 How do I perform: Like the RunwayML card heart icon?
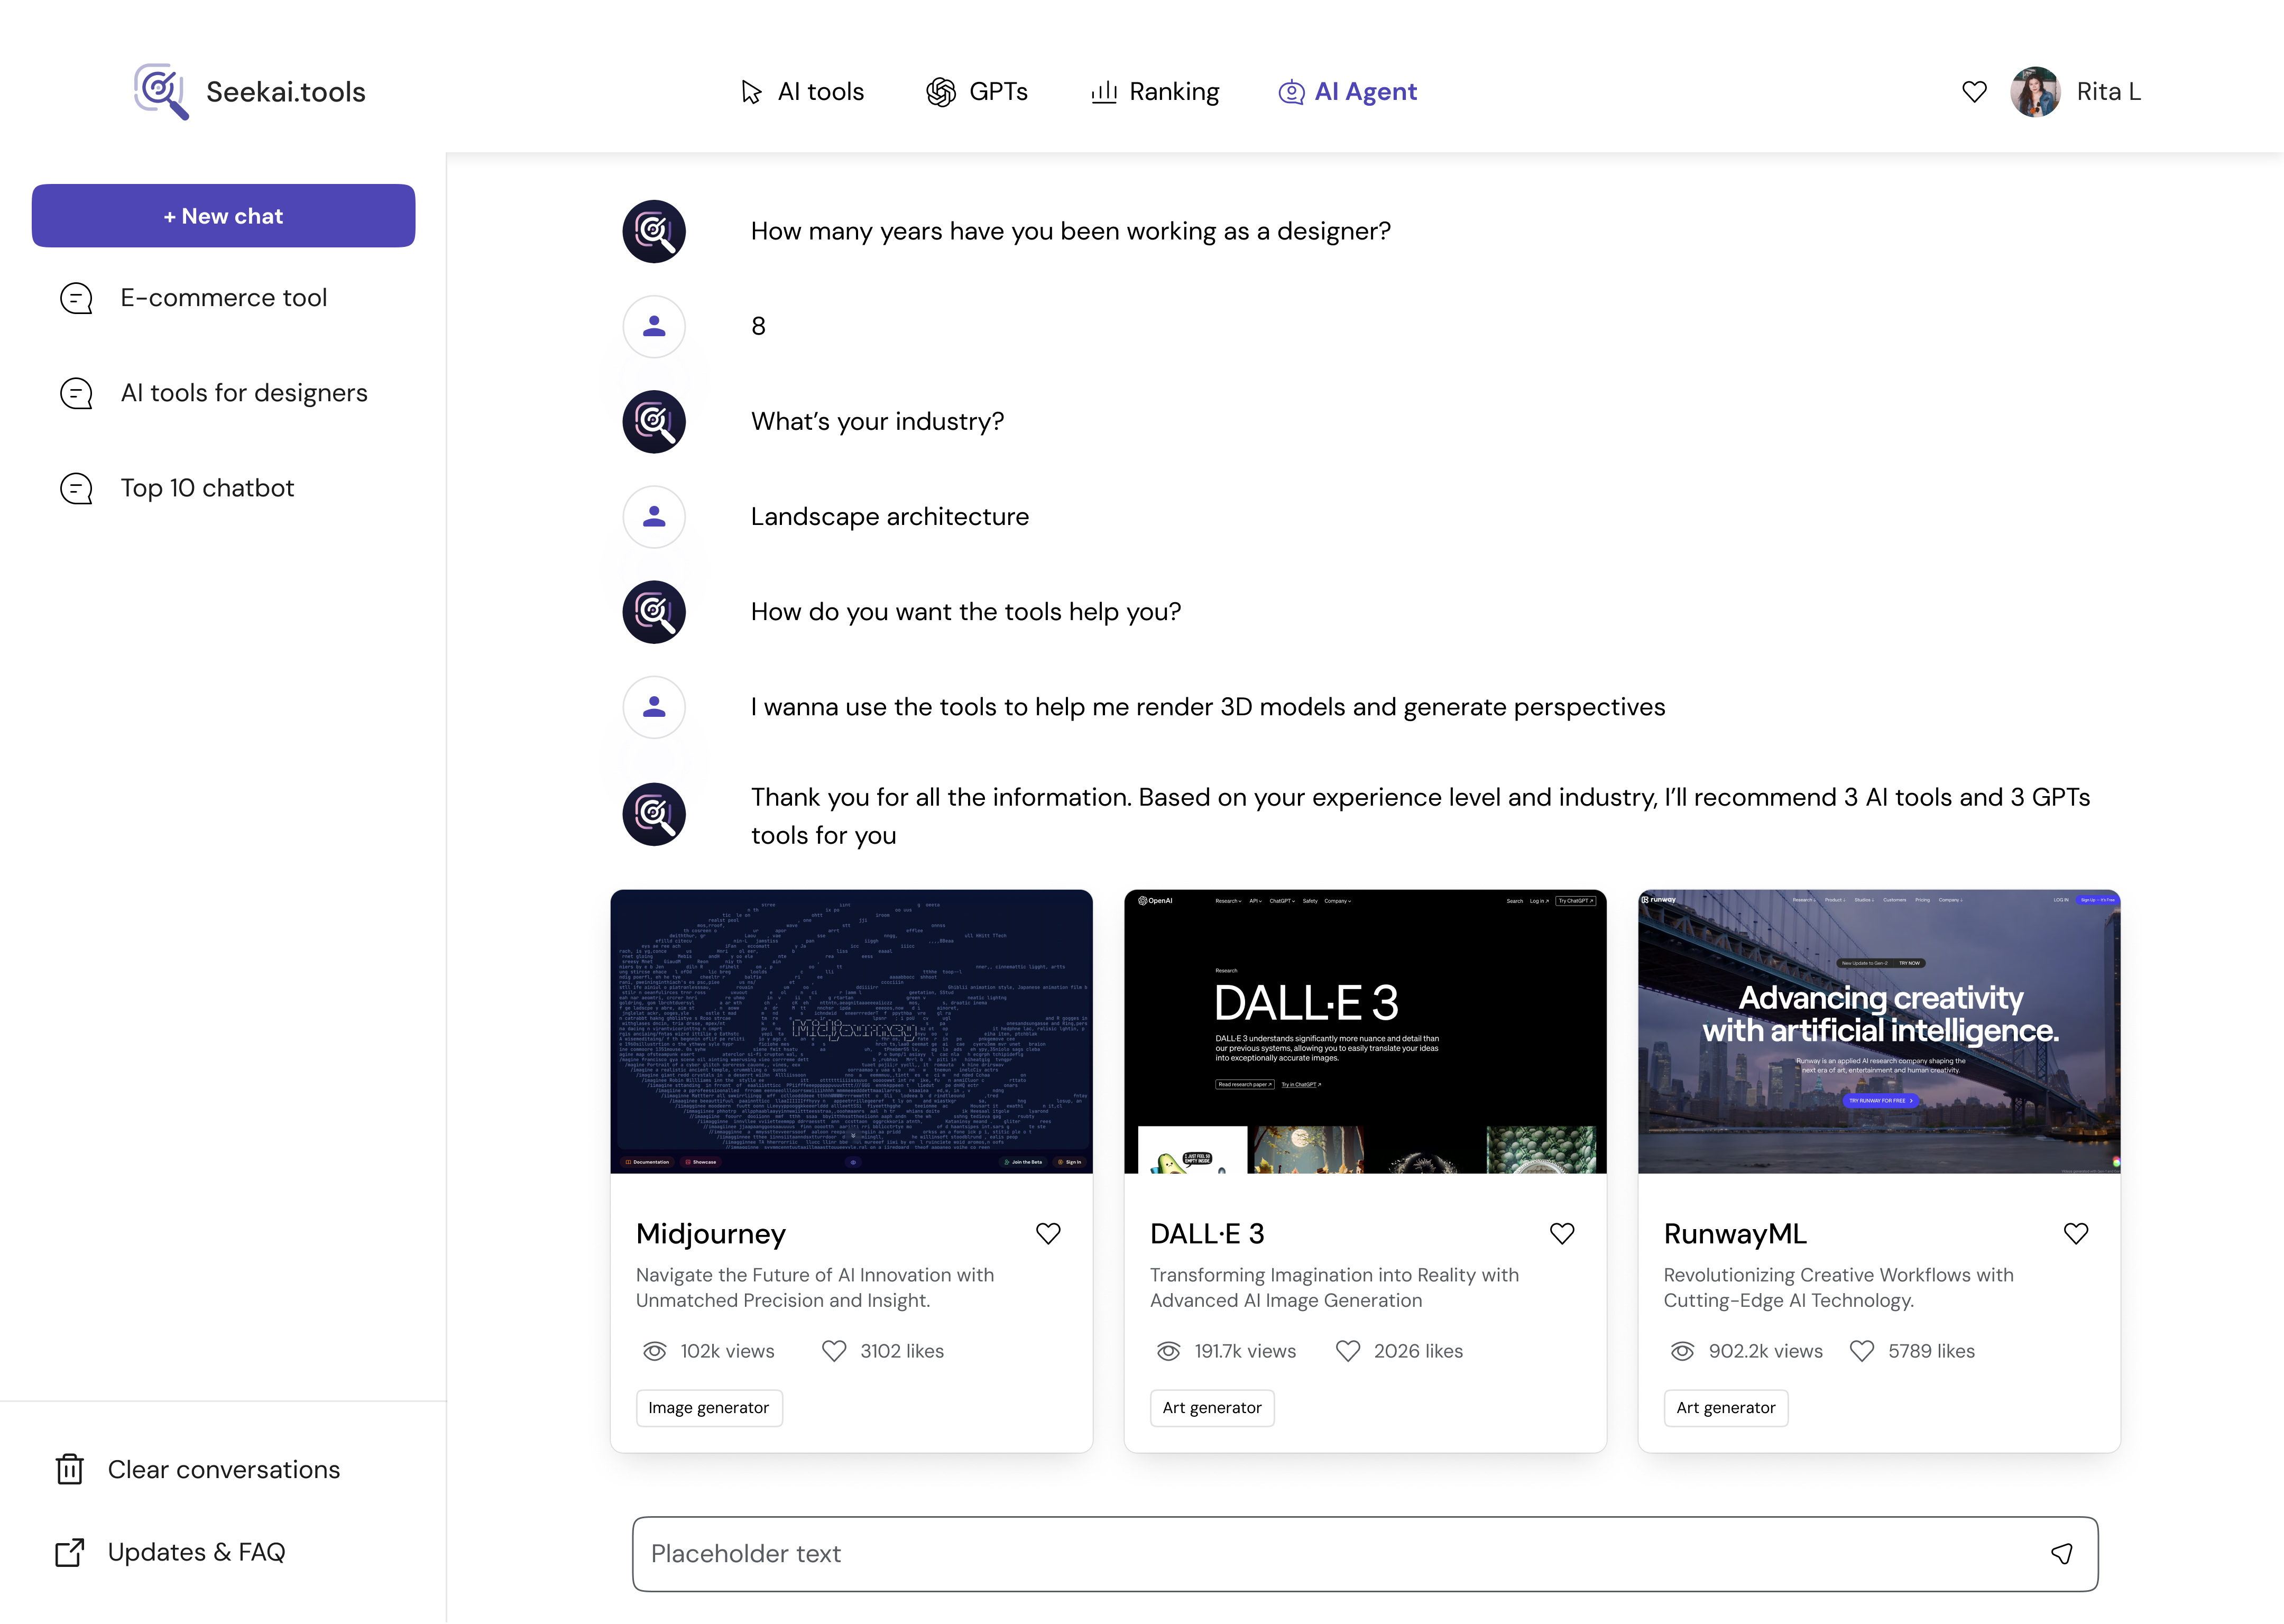click(2075, 1233)
